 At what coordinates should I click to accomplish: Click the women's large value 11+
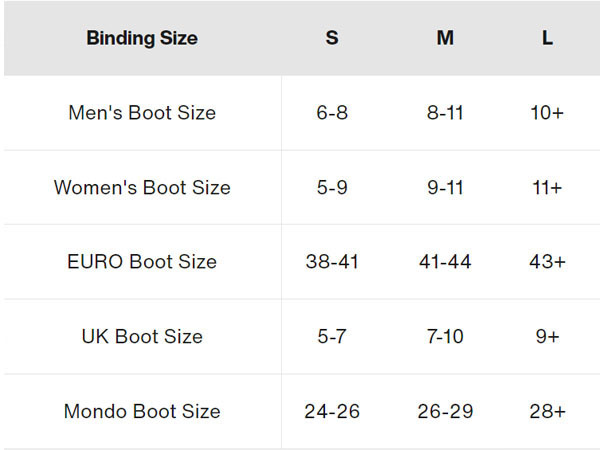[547, 188]
